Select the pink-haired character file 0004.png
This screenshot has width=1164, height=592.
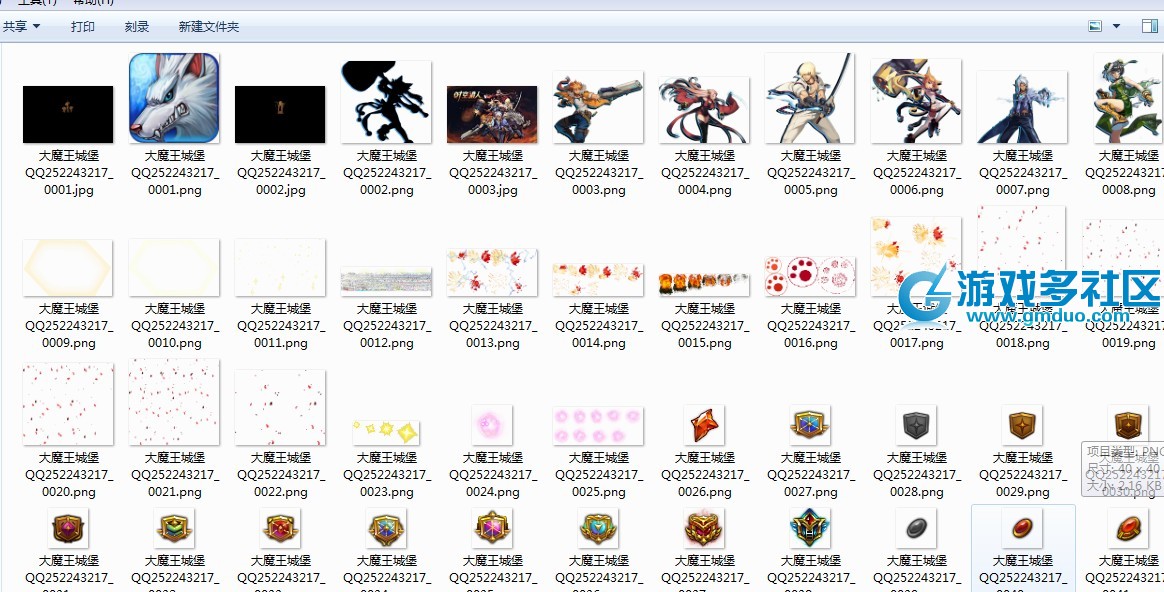[x=704, y=110]
